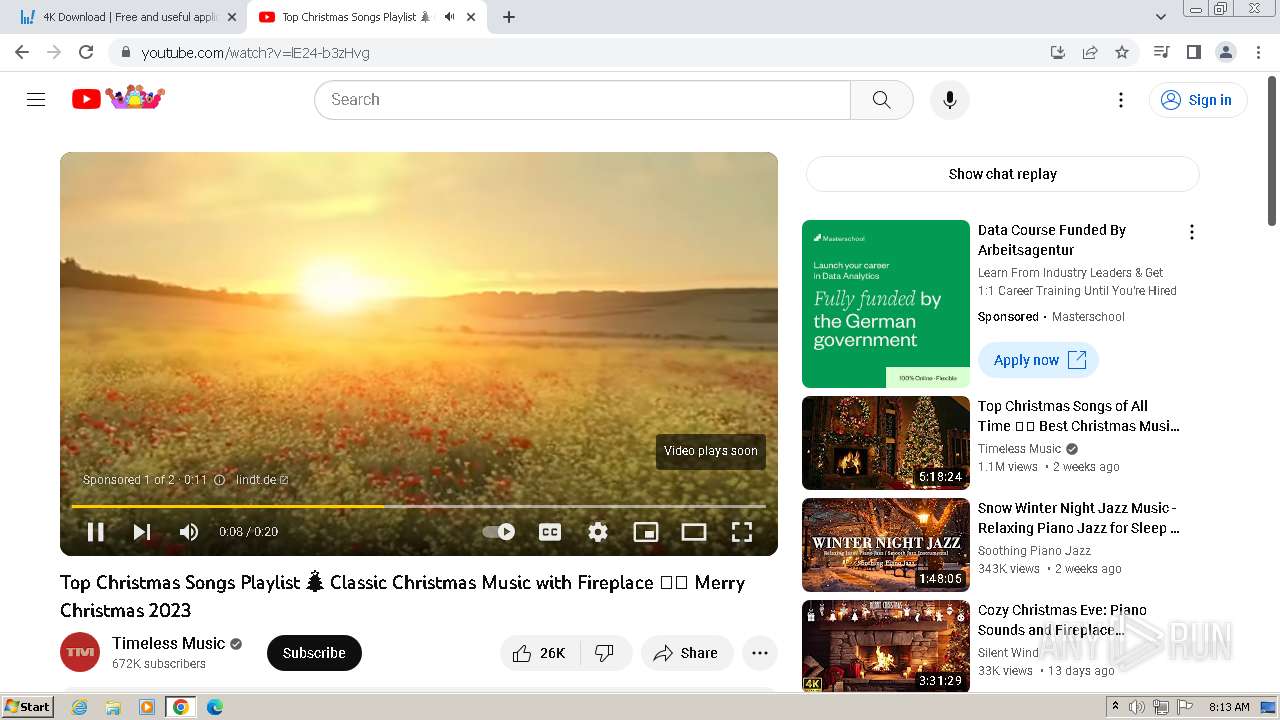The width and height of the screenshot is (1280, 720).
Task: Open the Masterschool ad thumbnail
Action: click(x=886, y=304)
